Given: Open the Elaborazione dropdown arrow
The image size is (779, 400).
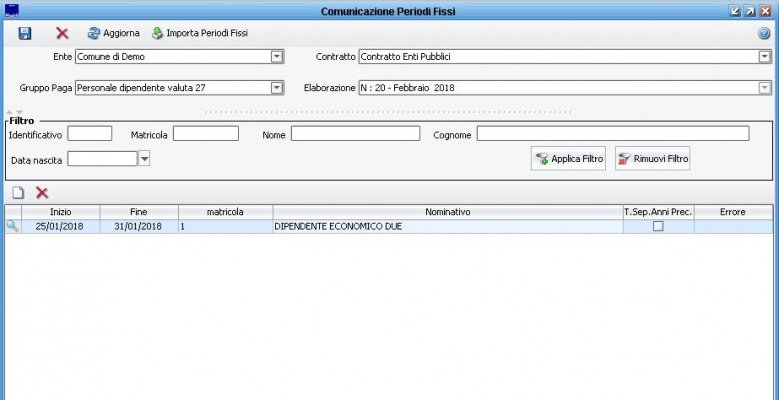Looking at the screenshot, I should [765, 88].
